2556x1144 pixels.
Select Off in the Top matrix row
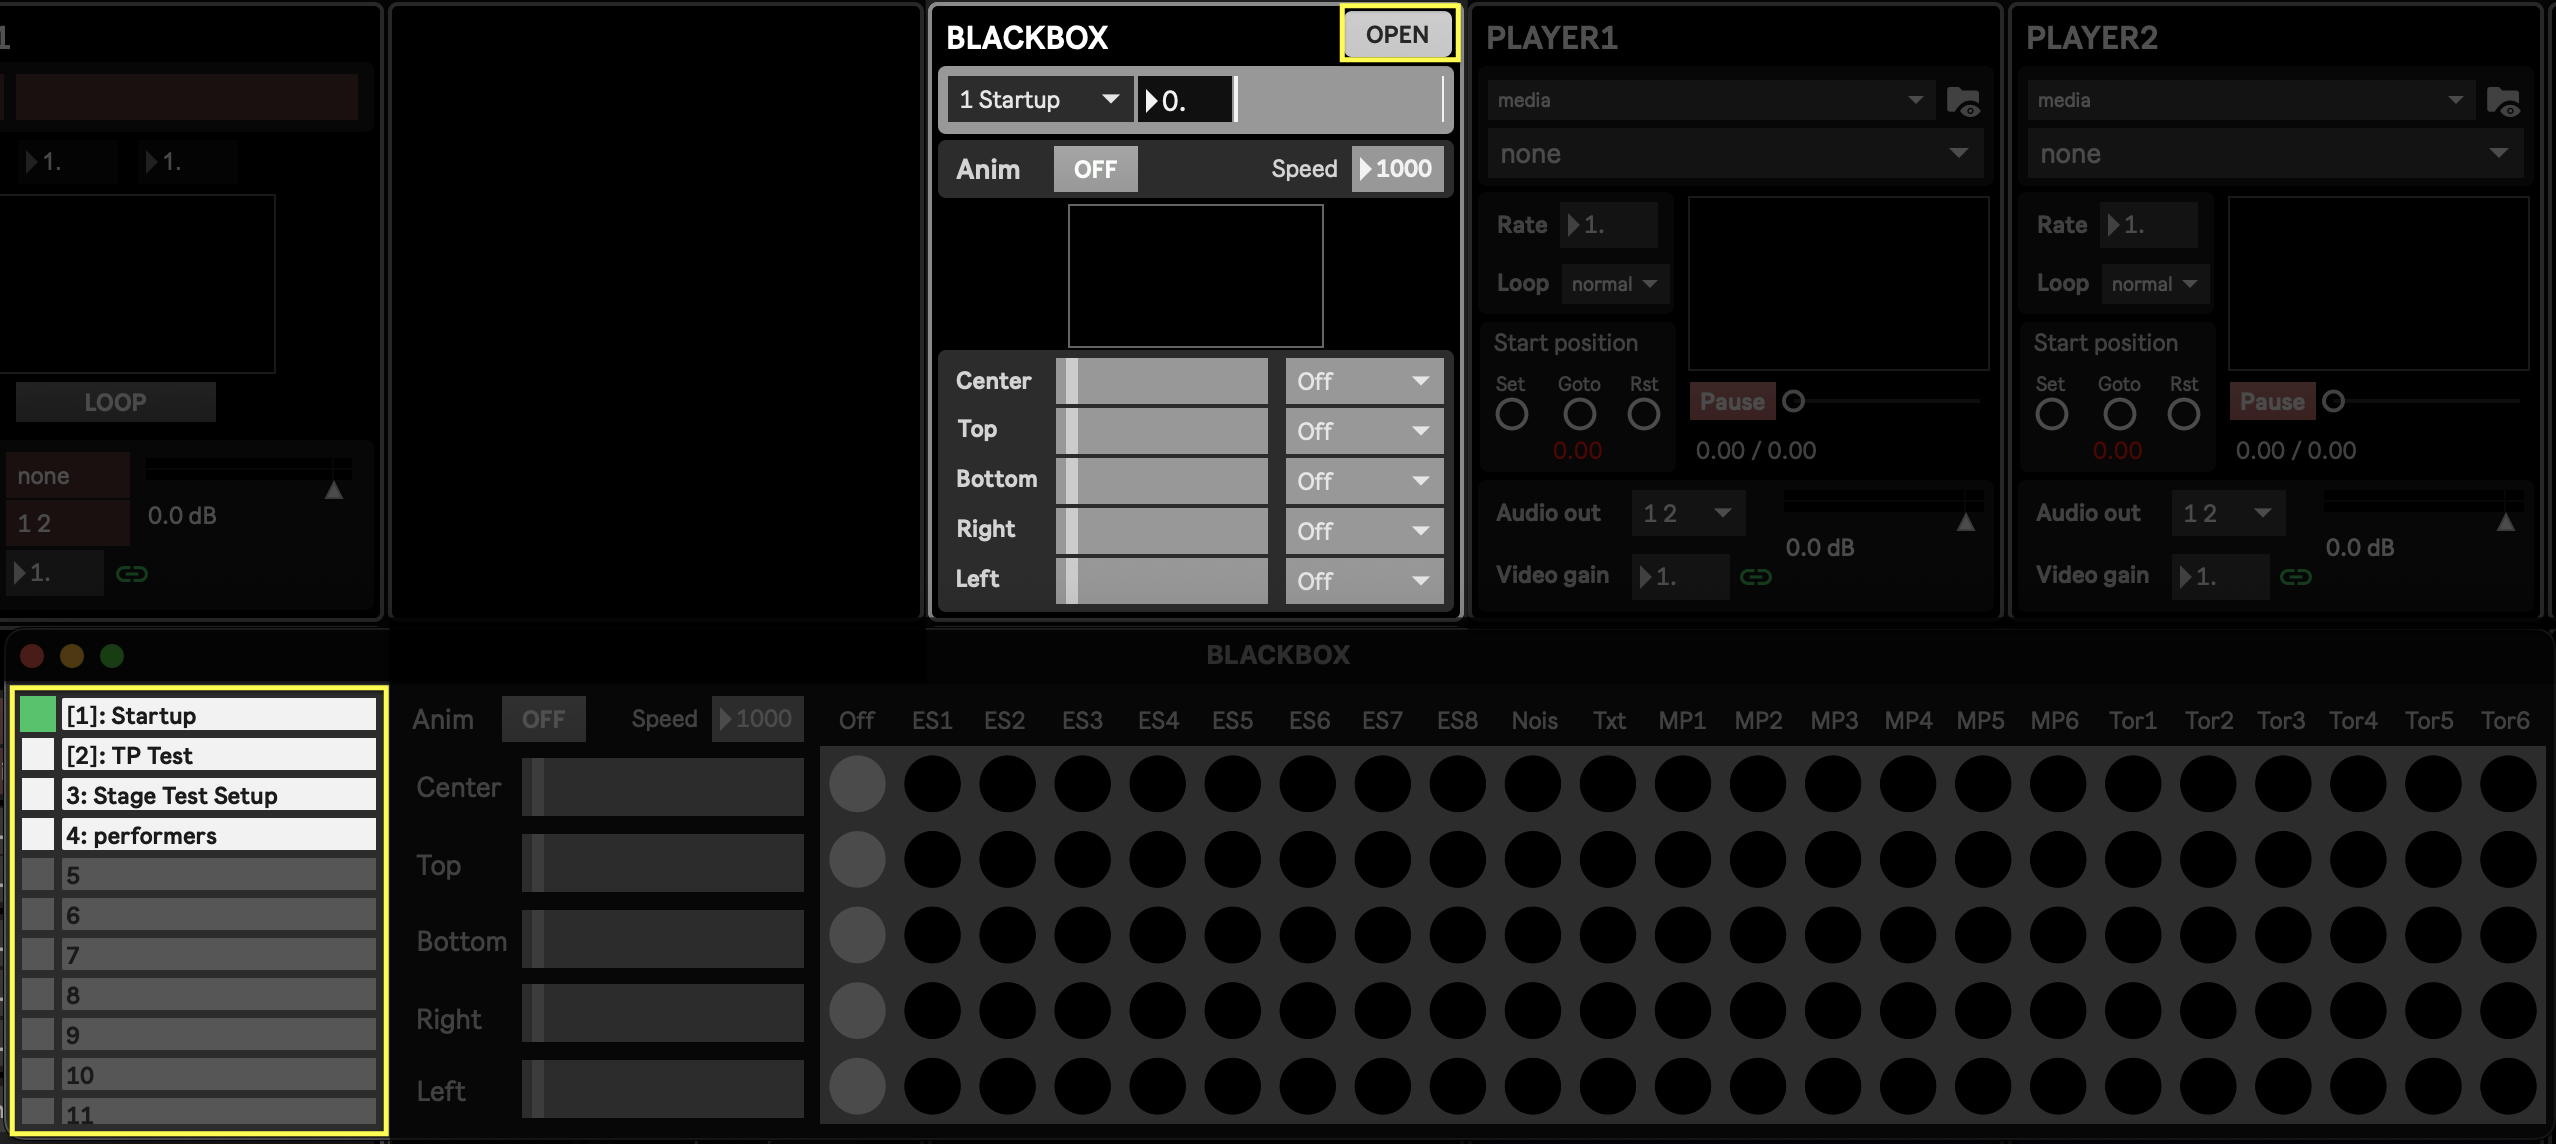tap(857, 859)
